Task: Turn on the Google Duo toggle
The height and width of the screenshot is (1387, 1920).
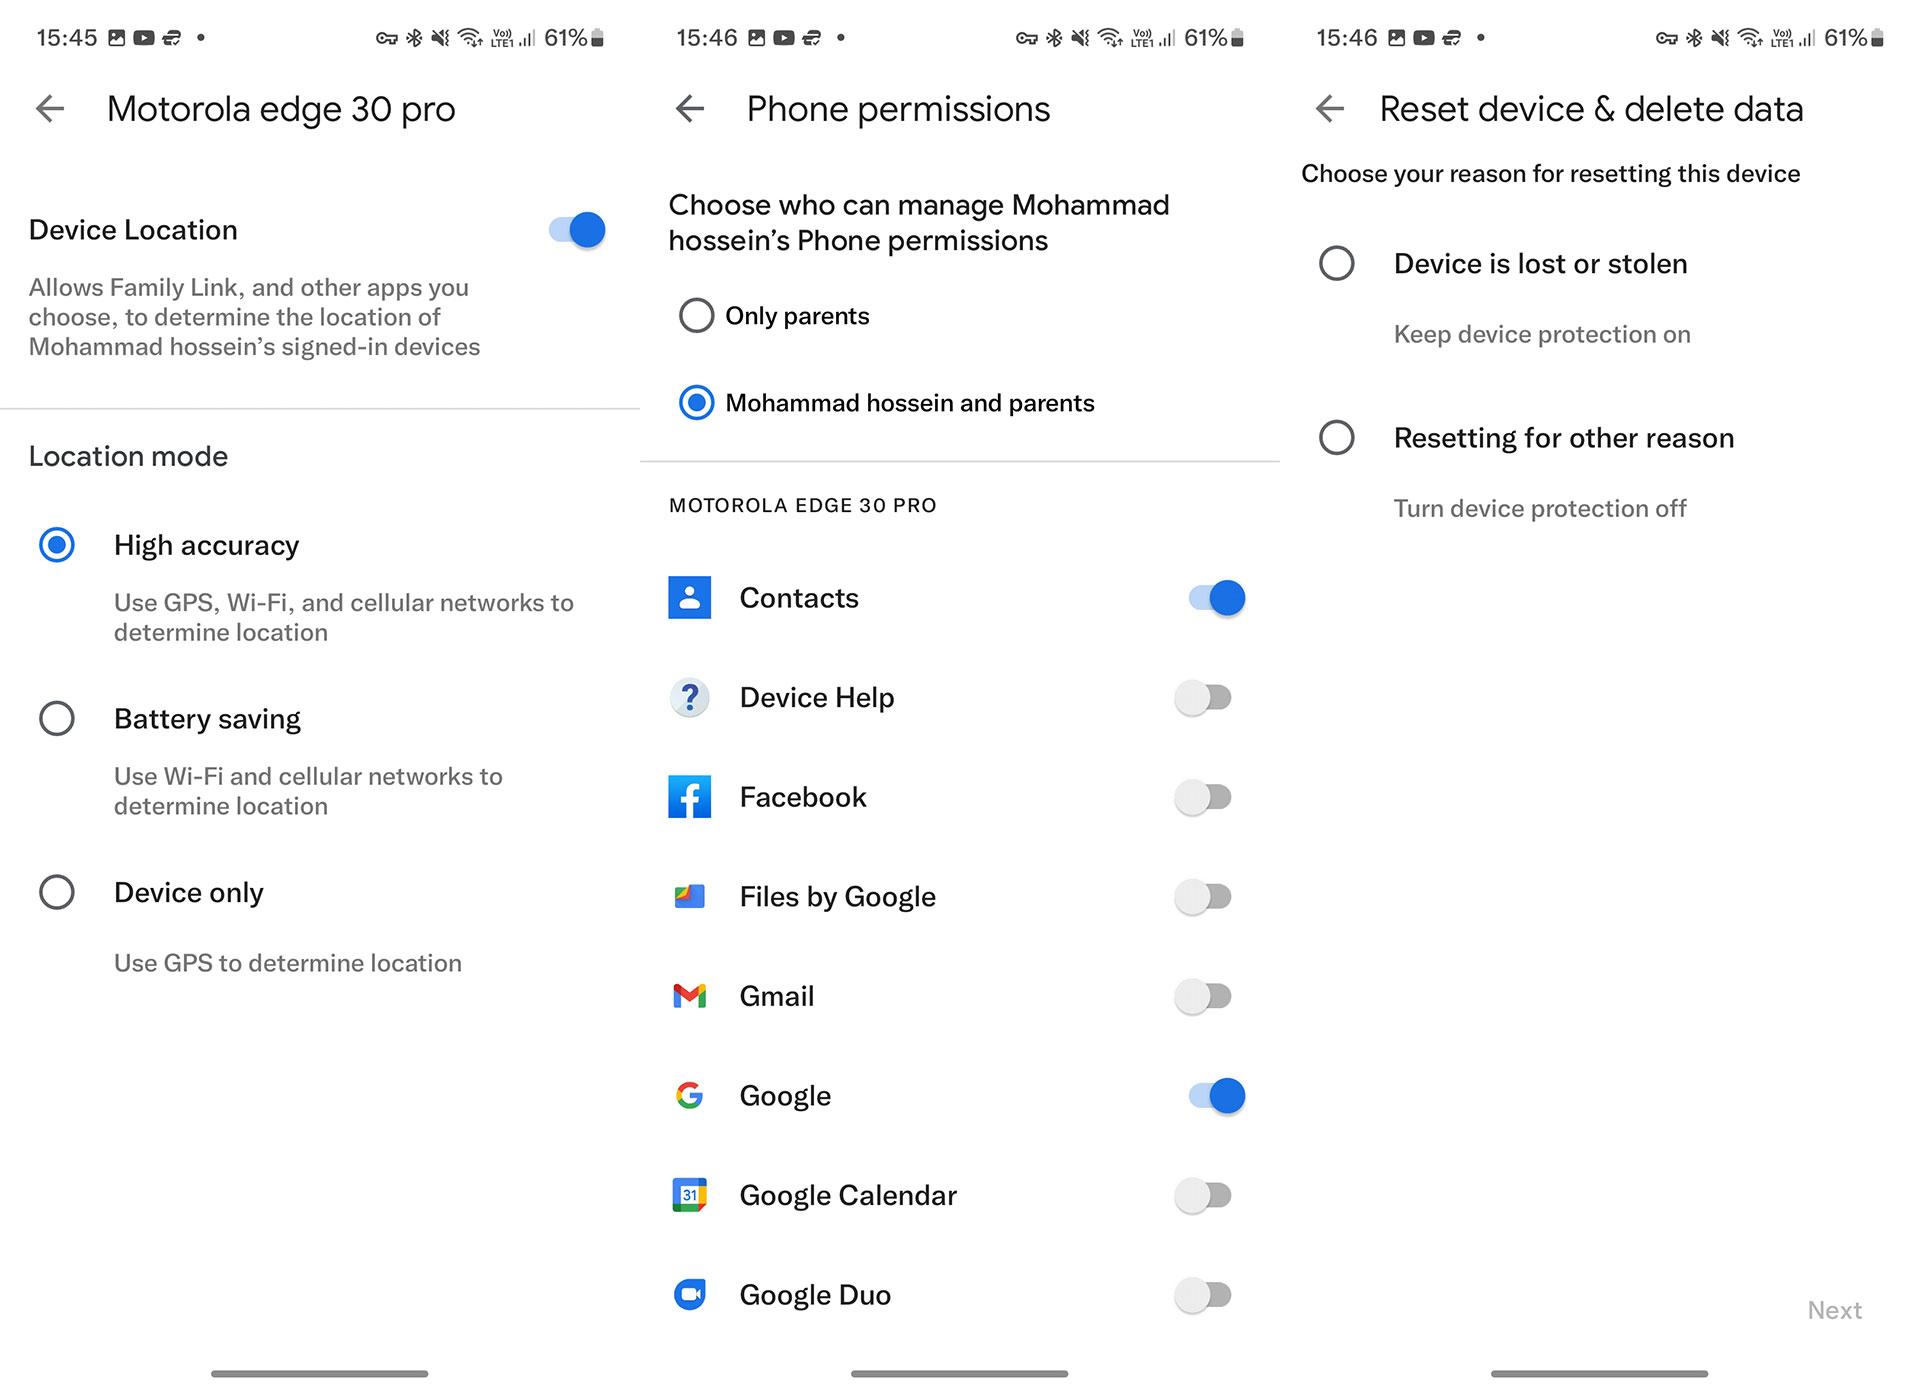Action: coord(1203,1295)
